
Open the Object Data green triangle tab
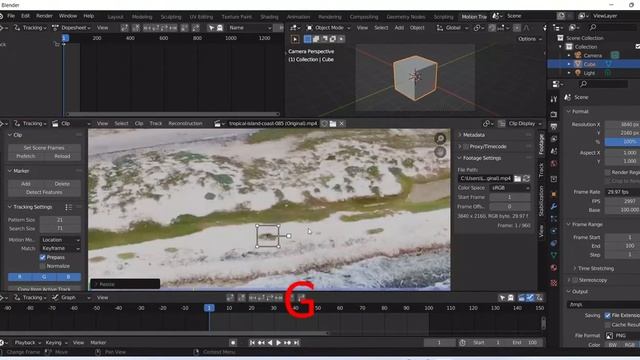(x=553, y=256)
